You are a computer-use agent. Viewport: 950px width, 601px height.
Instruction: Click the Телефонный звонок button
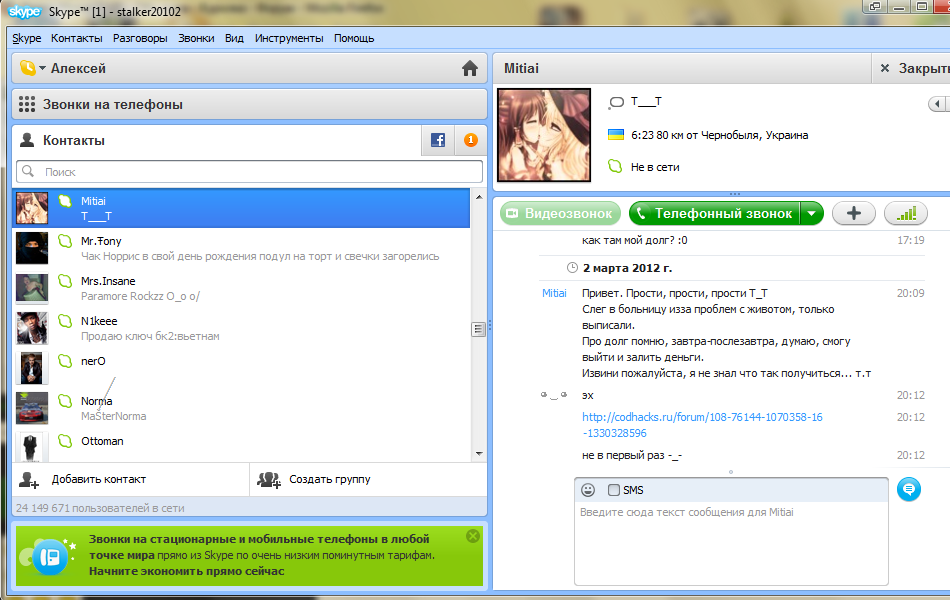pyautogui.click(x=715, y=213)
